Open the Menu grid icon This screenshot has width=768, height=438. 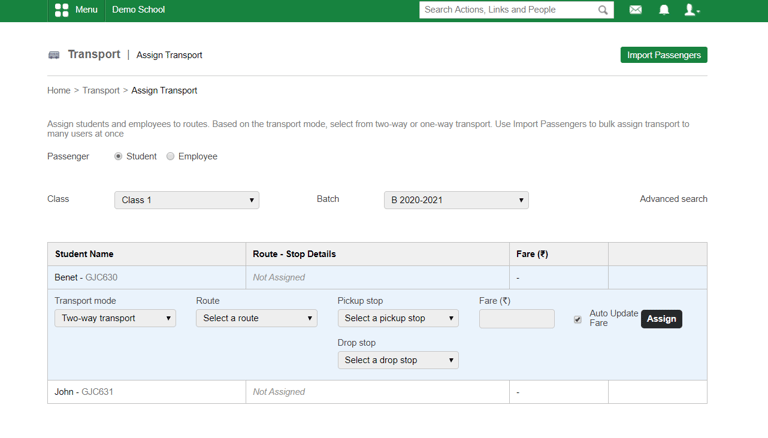coord(62,10)
